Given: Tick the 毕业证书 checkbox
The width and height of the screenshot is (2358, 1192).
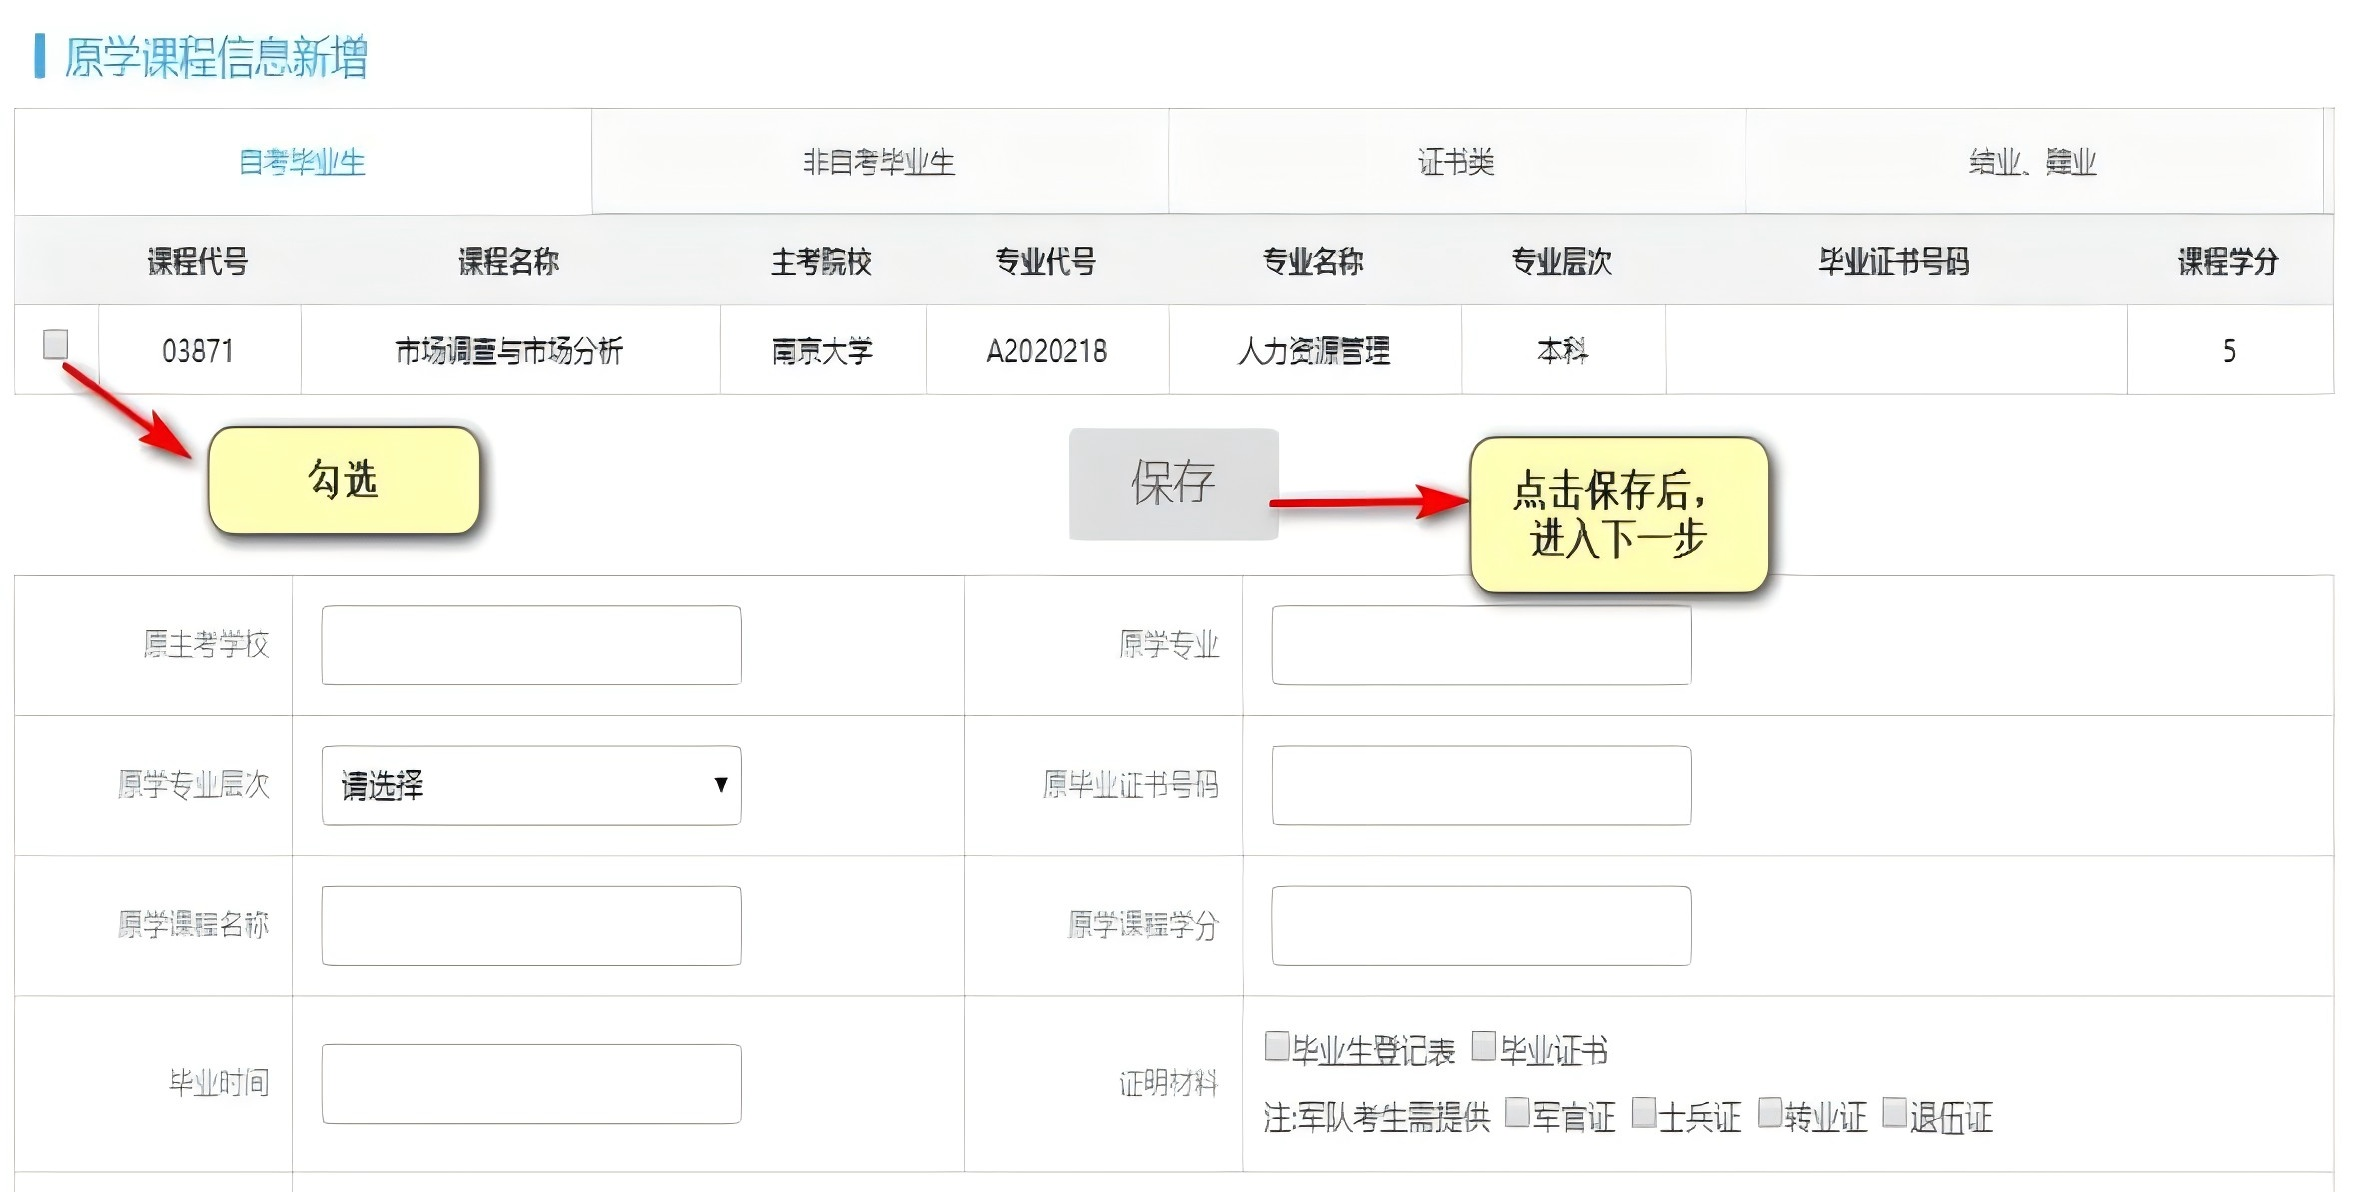Looking at the screenshot, I should pyautogui.click(x=1484, y=1046).
